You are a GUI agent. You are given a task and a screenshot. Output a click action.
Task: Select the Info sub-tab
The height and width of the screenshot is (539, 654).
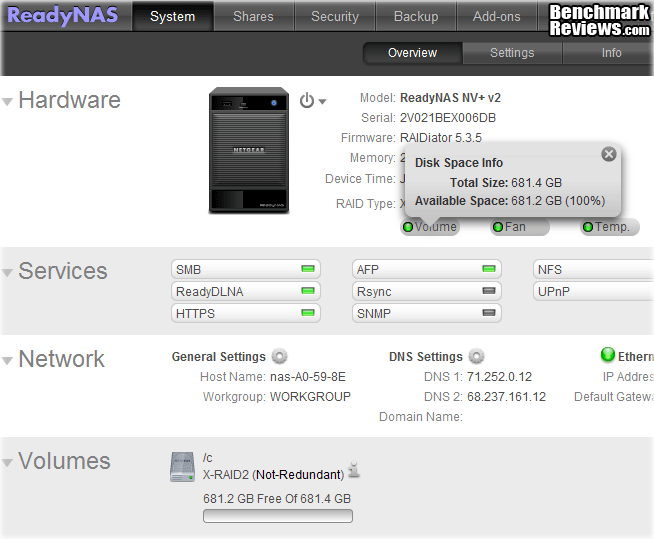pos(611,53)
